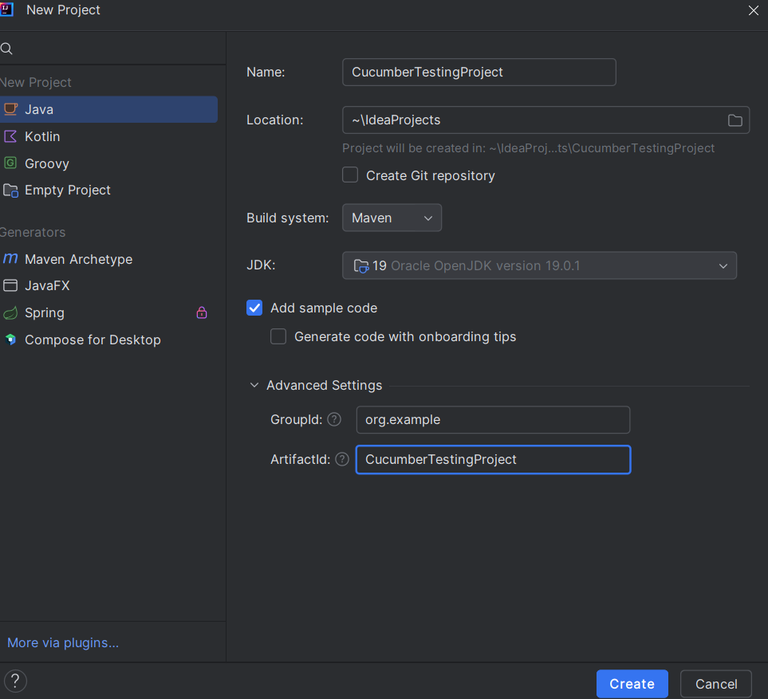Screen dimensions: 768x699
Task: Choose the Groovy project icon
Action: [11, 163]
